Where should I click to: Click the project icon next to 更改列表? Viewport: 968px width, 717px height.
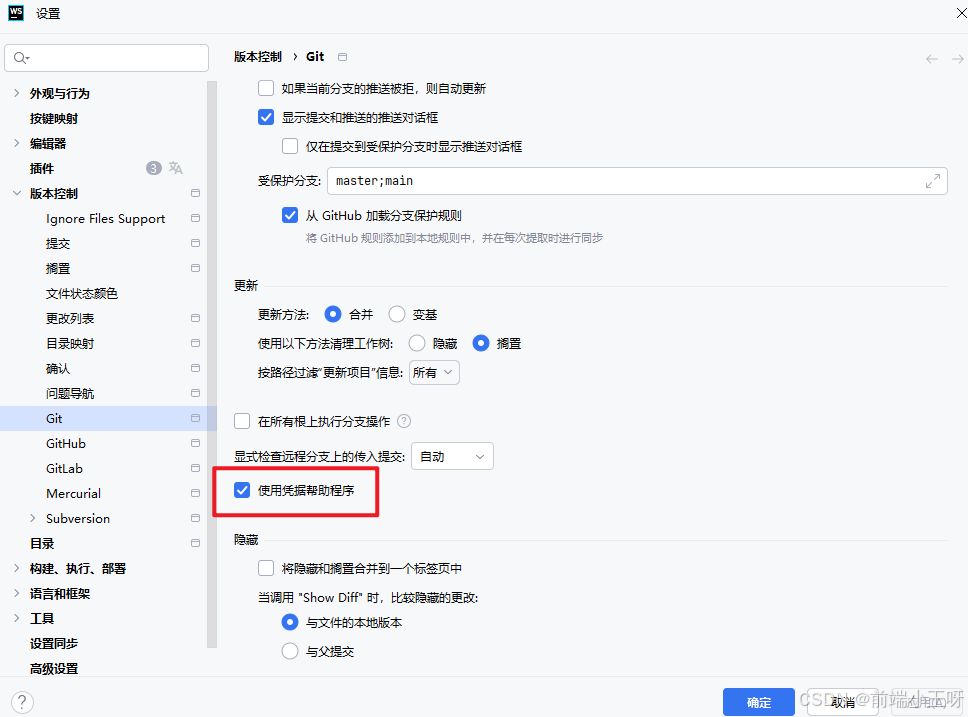coord(196,318)
